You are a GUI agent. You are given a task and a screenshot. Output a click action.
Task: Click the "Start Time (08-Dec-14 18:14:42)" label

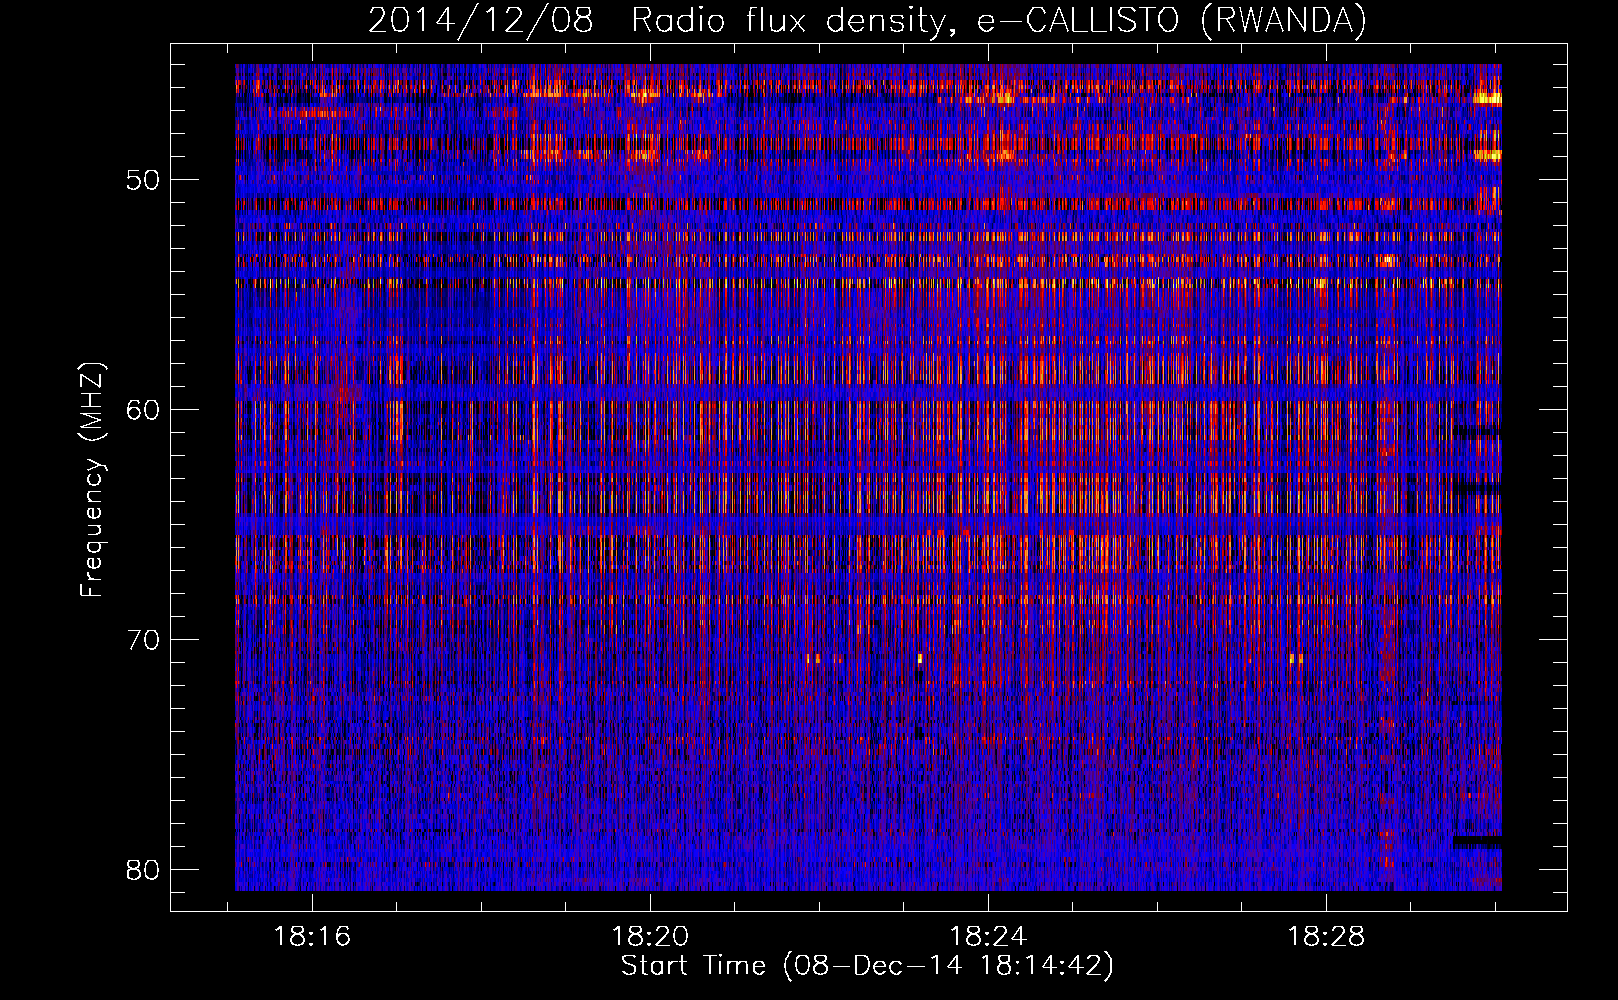[867, 966]
